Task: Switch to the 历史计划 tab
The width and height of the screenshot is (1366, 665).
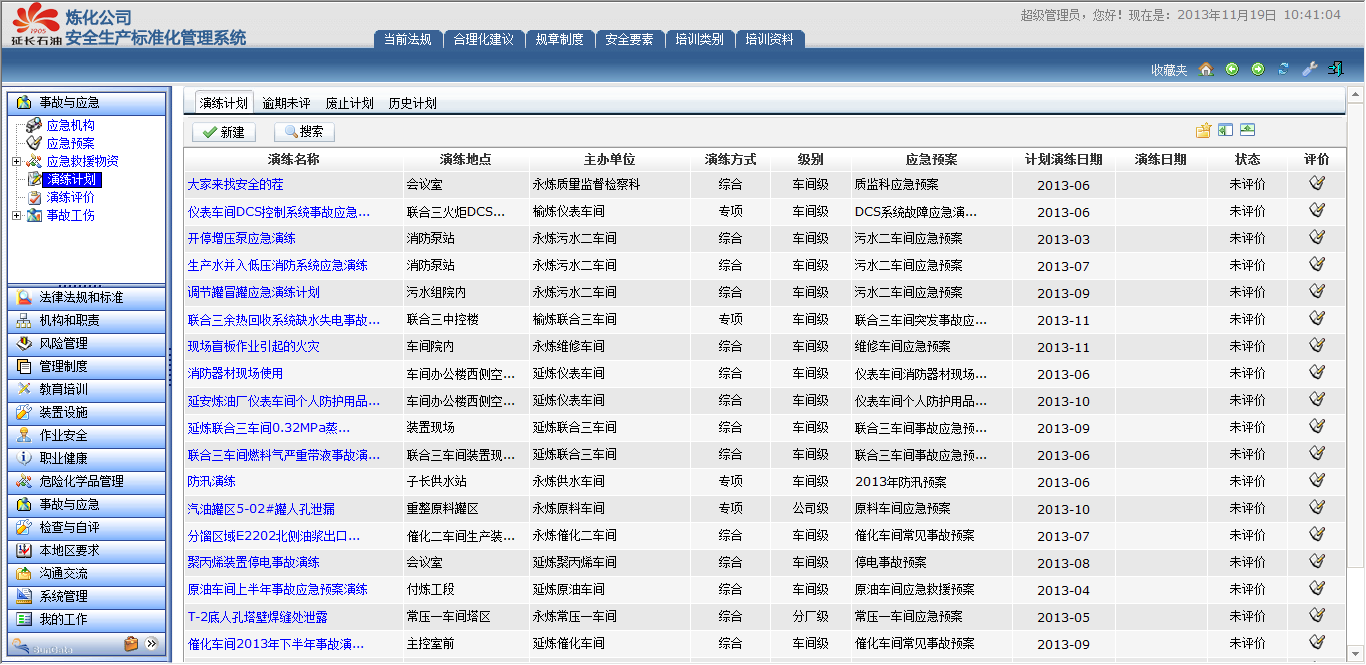Action: tap(412, 103)
